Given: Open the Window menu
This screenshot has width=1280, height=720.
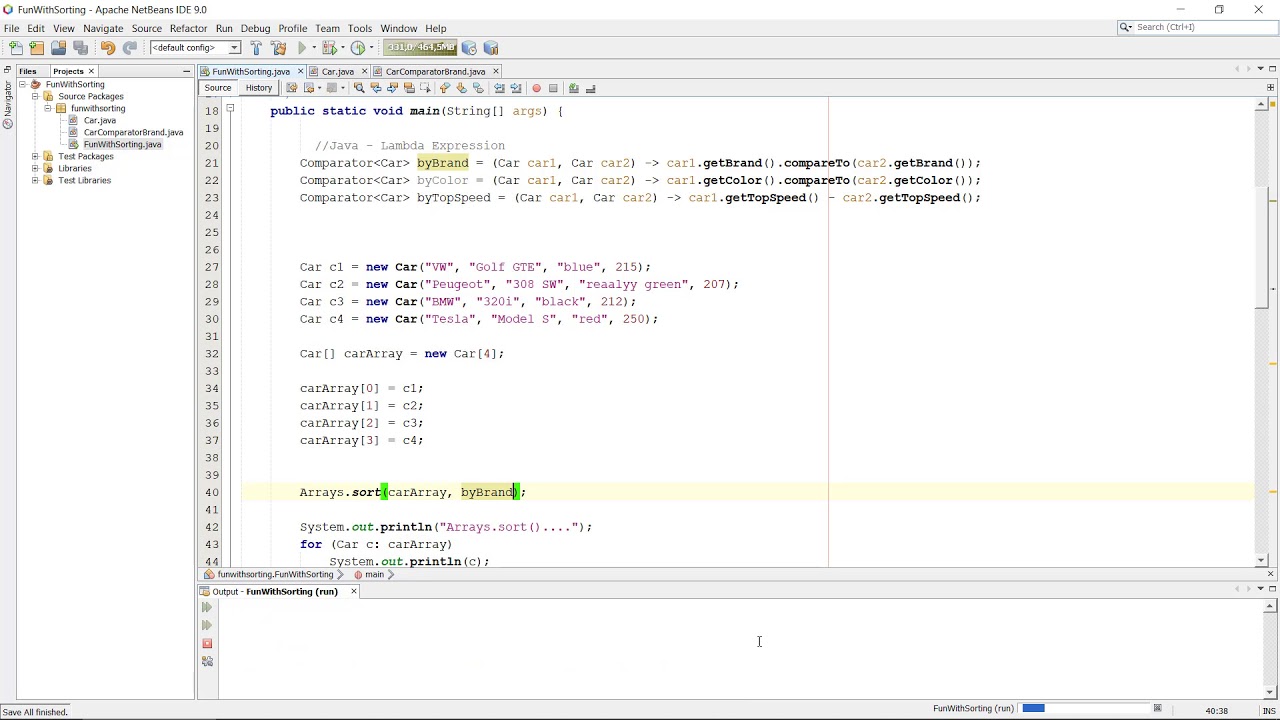Looking at the screenshot, I should pos(398,28).
